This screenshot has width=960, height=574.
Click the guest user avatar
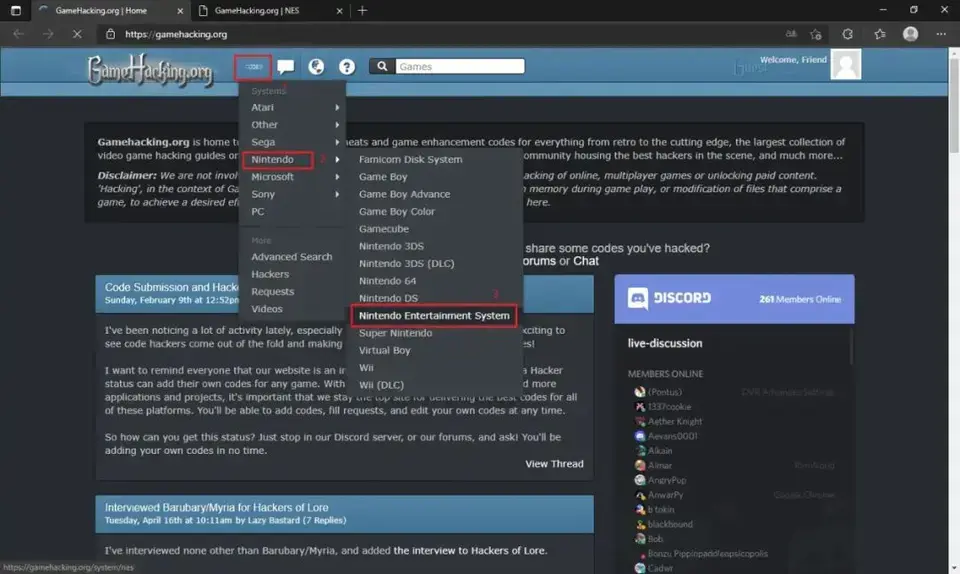pos(846,64)
